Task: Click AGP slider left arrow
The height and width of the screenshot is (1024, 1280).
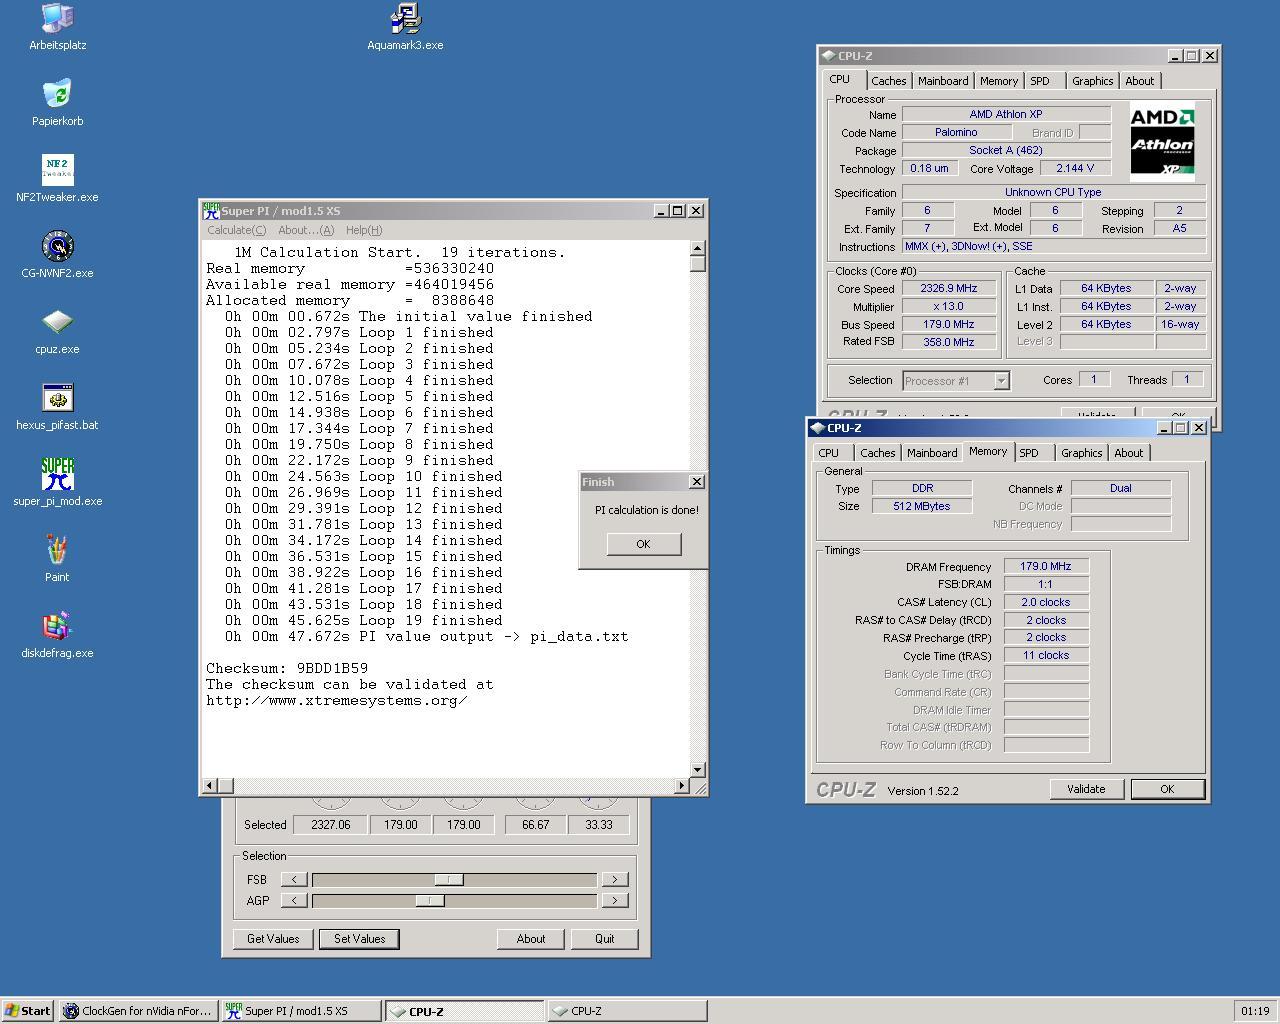Action: coord(294,900)
